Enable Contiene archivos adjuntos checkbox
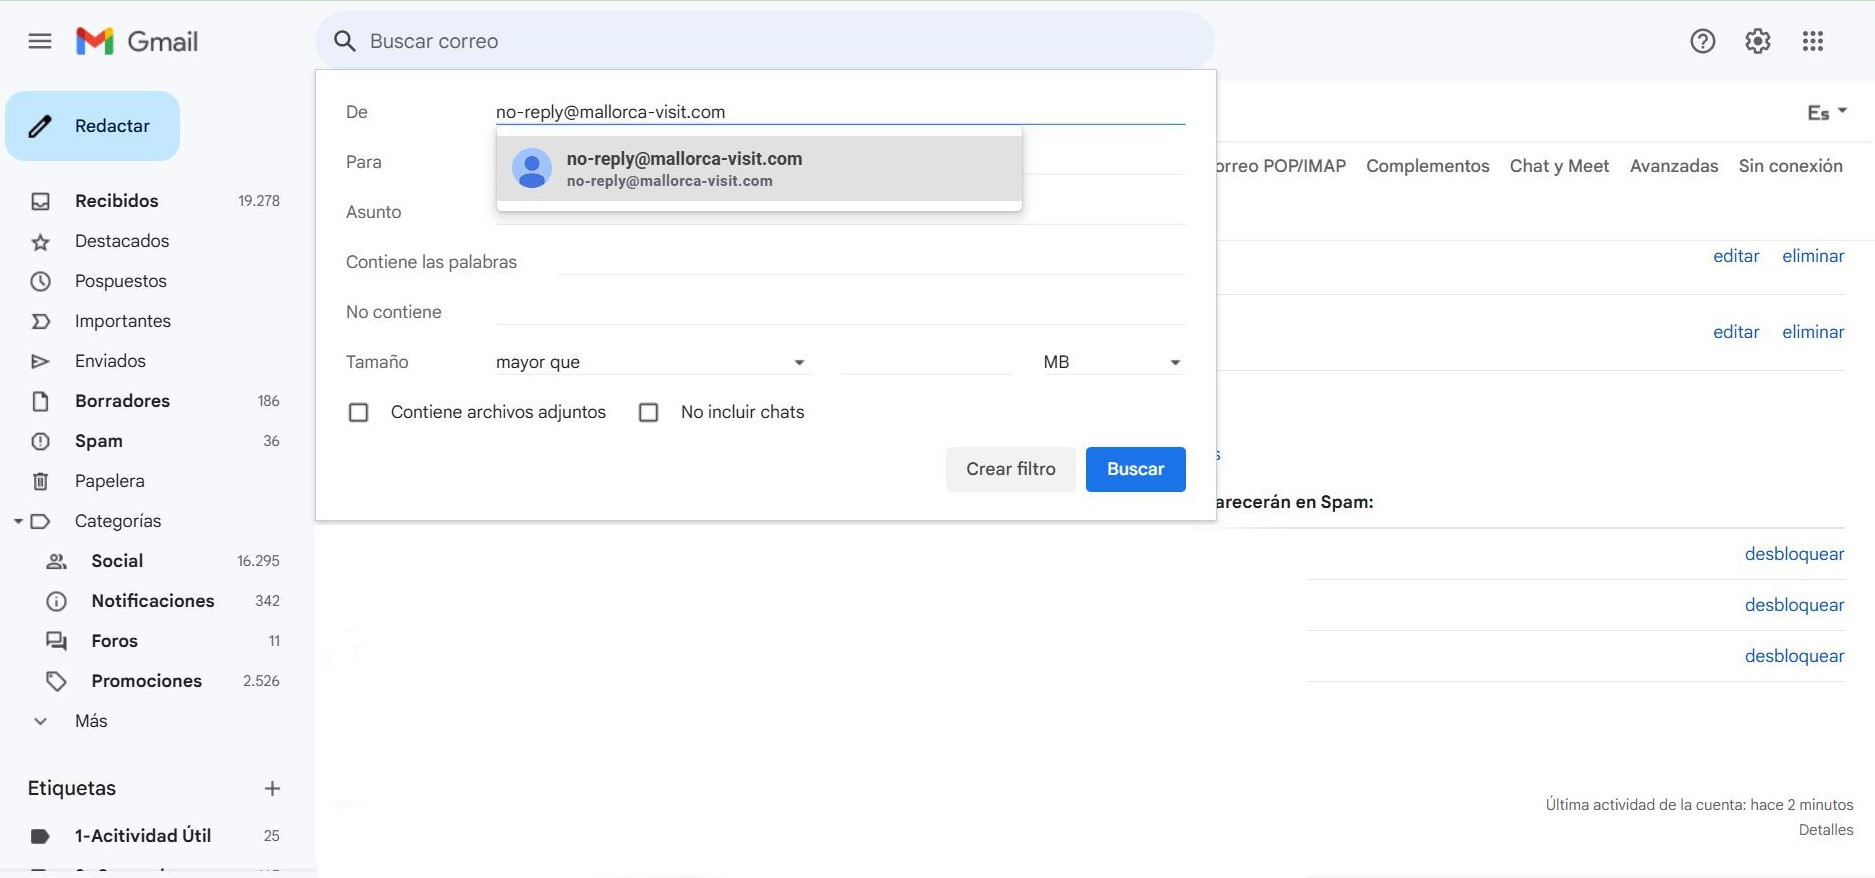Image resolution: width=1875 pixels, height=878 pixels. tap(359, 412)
